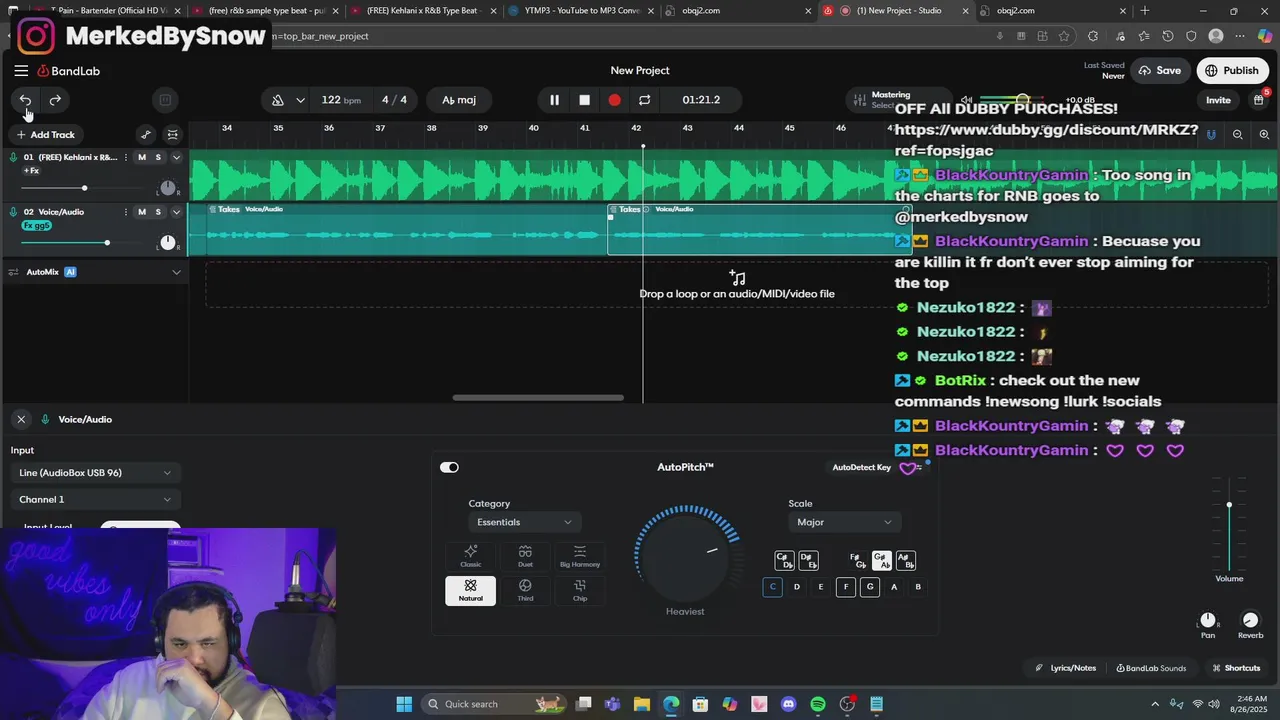Select the Third AutoPitch preset
The height and width of the screenshot is (720, 1280).
[525, 590]
